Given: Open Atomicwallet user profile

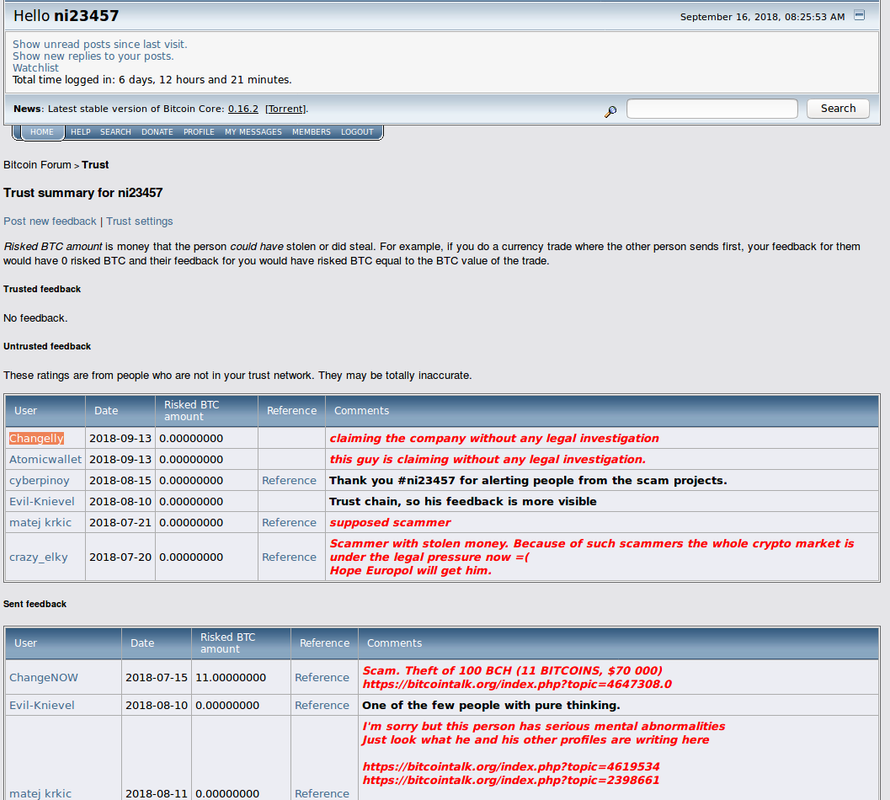Looking at the screenshot, I should 45,459.
